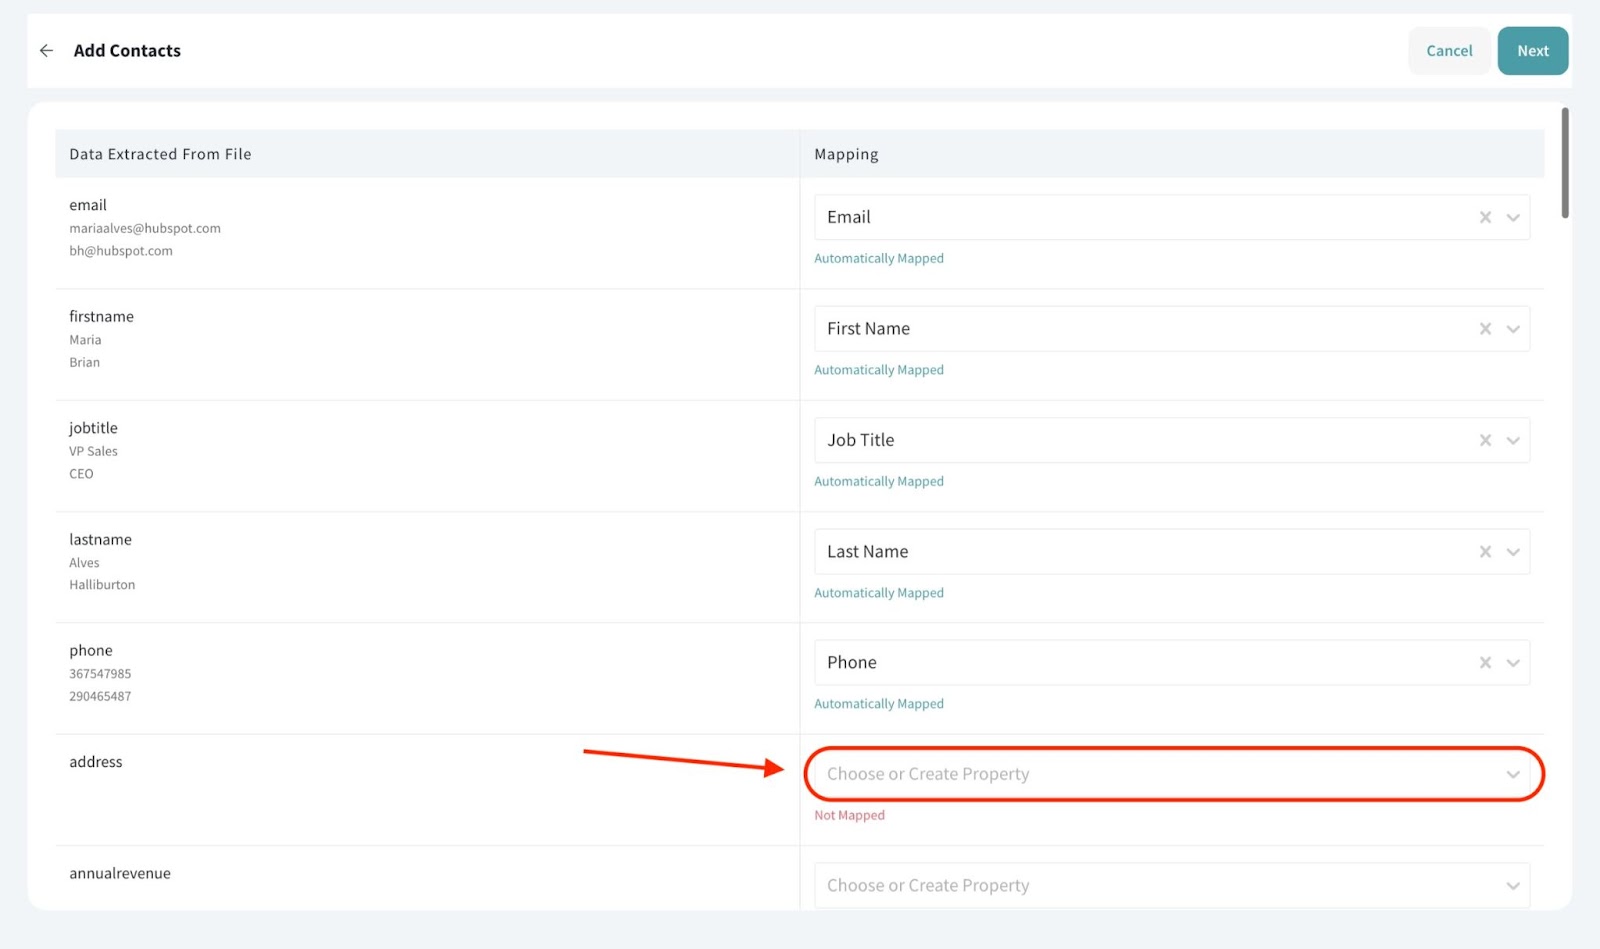This screenshot has height=949, width=1600.
Task: Expand the Phone mapping dropdown arrow
Action: click(x=1513, y=663)
